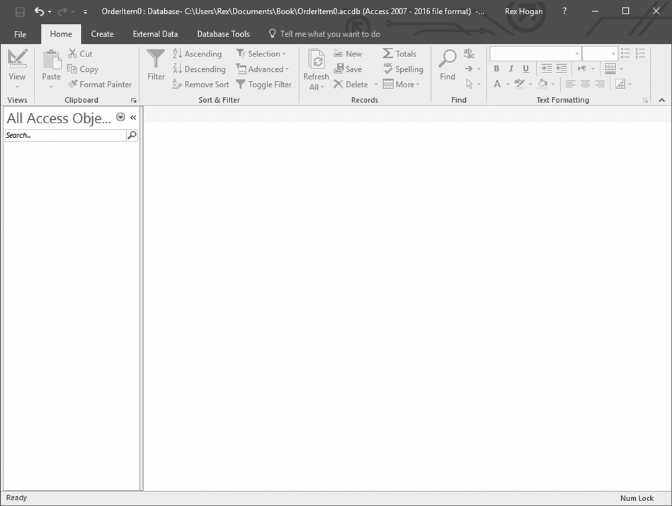Collapse the navigation pane with chevrons
This screenshot has width=672, height=506.
click(x=133, y=117)
